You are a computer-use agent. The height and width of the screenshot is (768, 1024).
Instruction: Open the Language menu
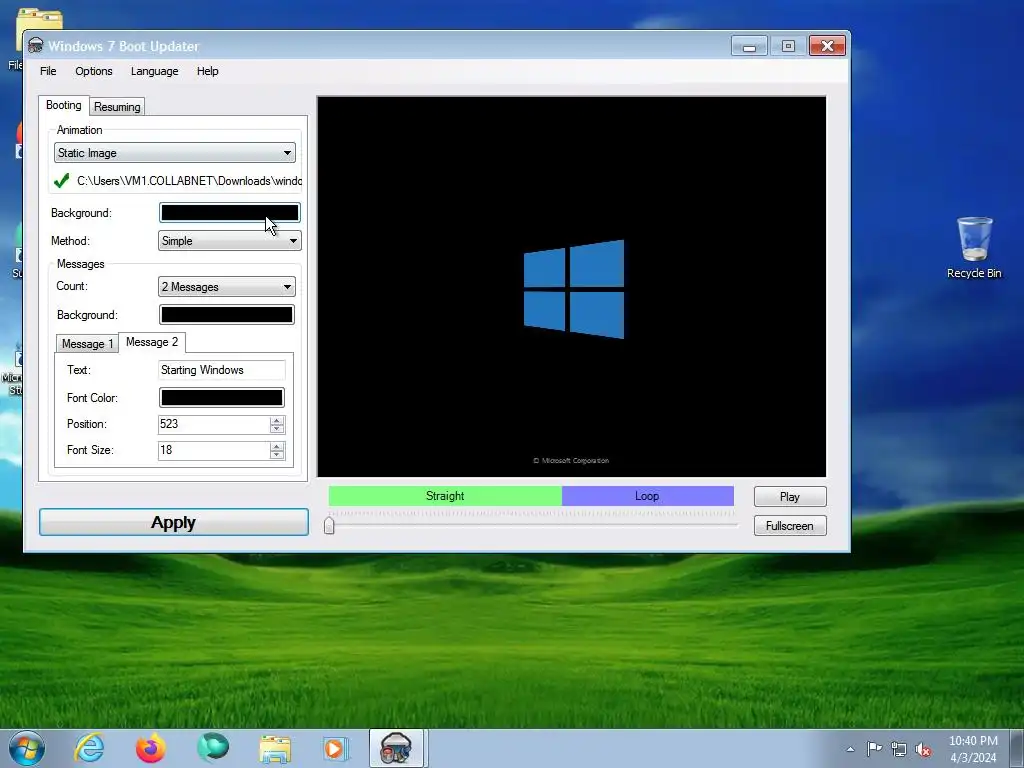coord(154,71)
